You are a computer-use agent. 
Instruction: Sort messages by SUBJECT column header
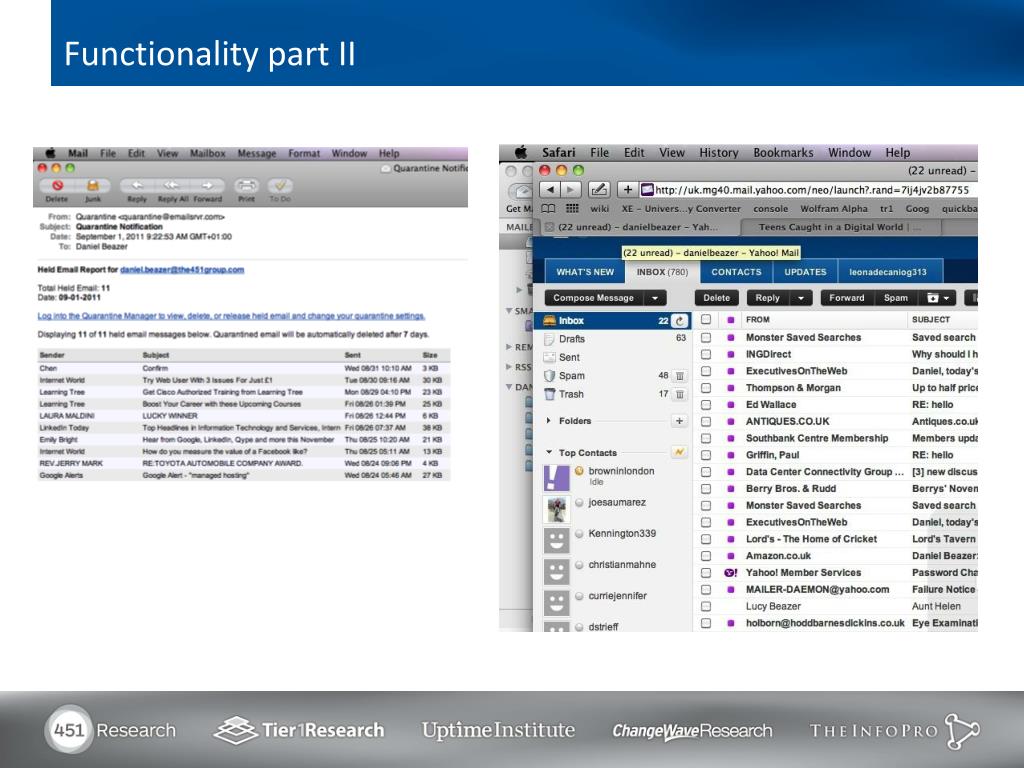coord(931,319)
